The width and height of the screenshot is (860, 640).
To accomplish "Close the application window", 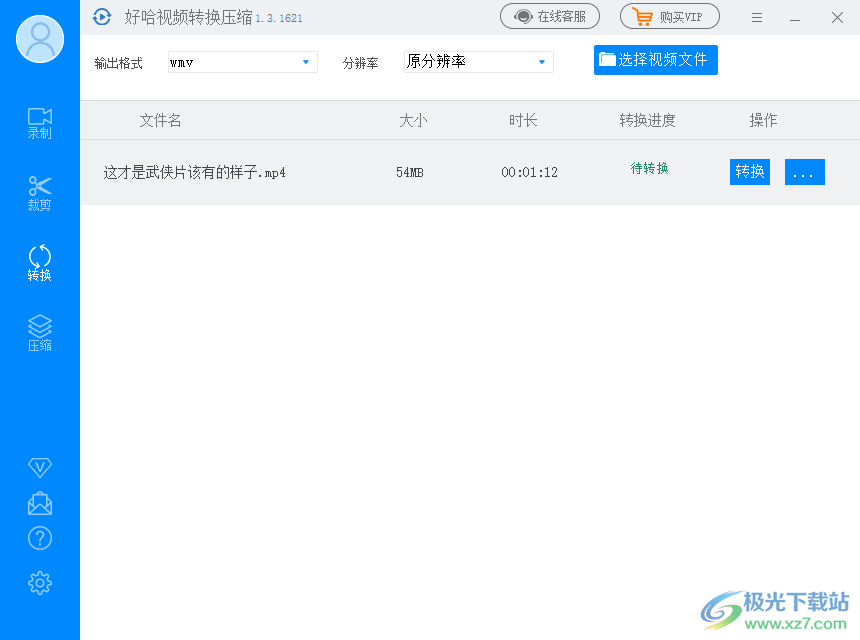I will click(837, 18).
